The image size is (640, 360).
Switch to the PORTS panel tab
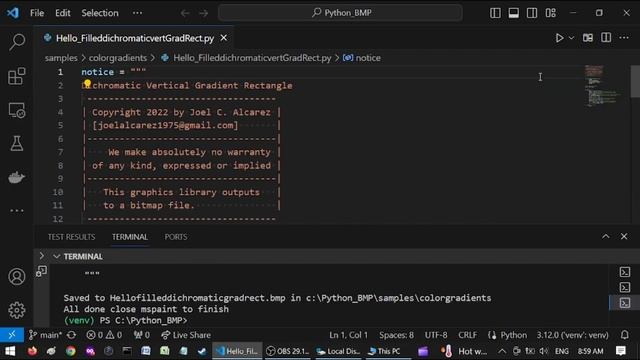(x=176, y=237)
